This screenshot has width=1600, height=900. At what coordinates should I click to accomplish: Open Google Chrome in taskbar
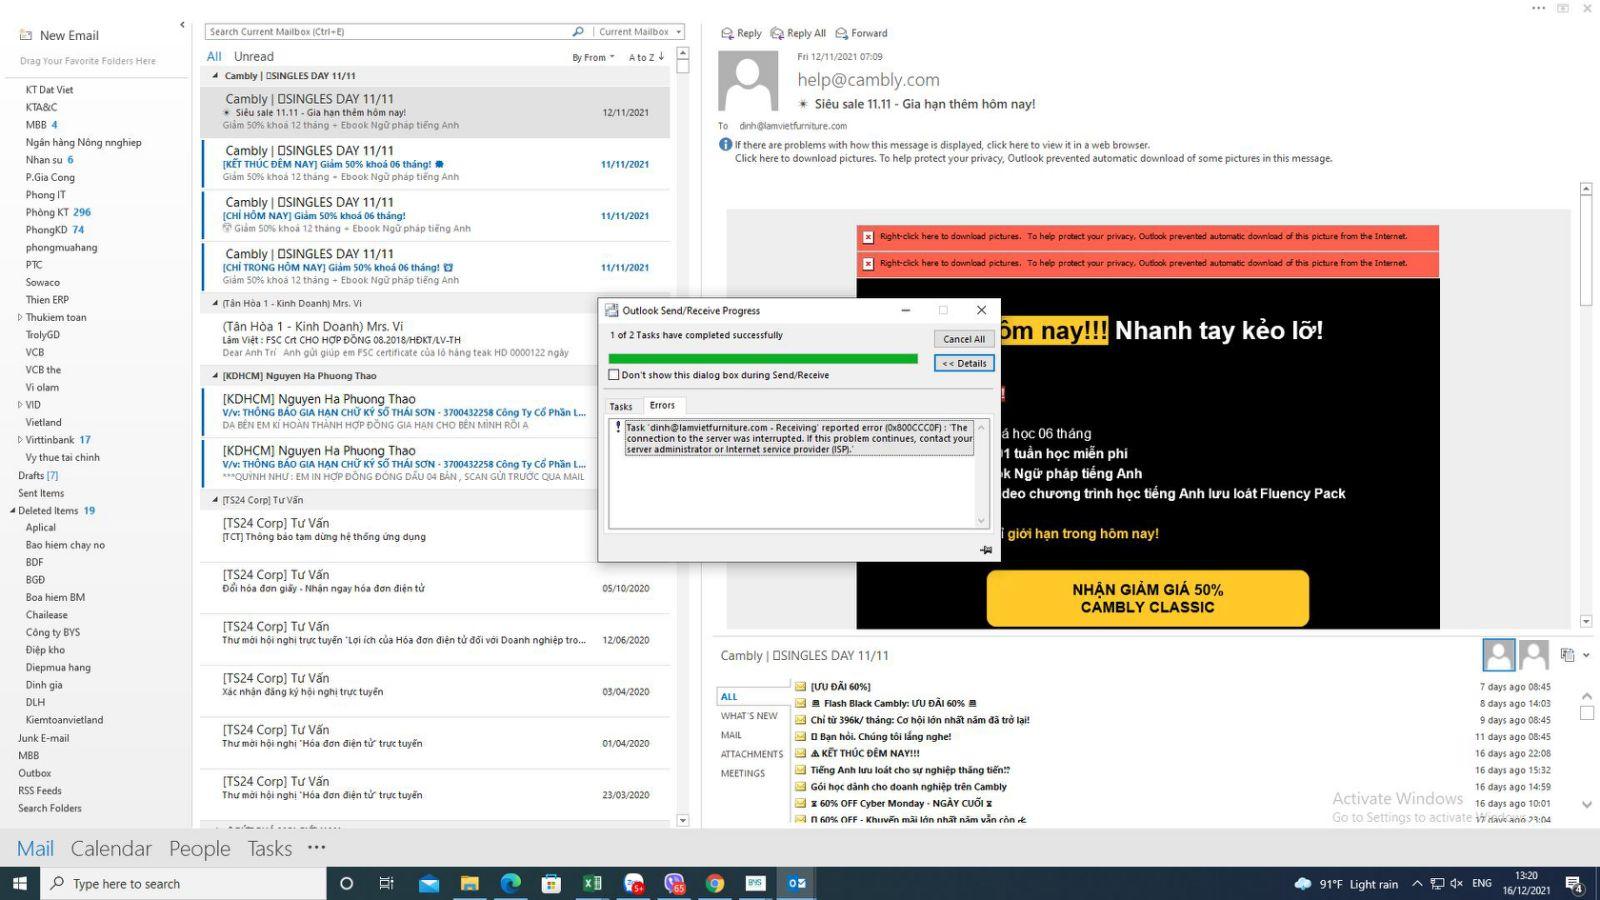[715, 883]
